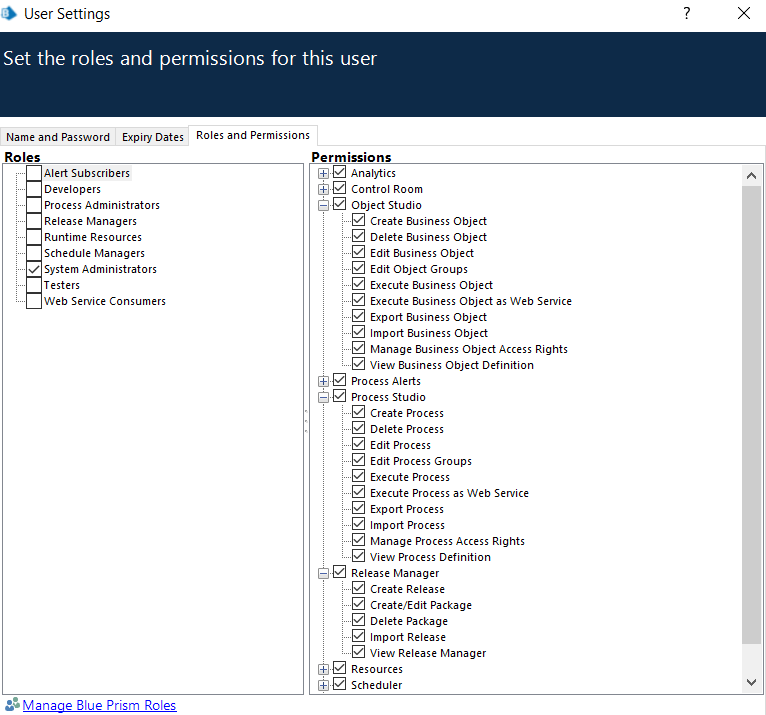Tick the Schedule Managers checkbox

coord(34,253)
